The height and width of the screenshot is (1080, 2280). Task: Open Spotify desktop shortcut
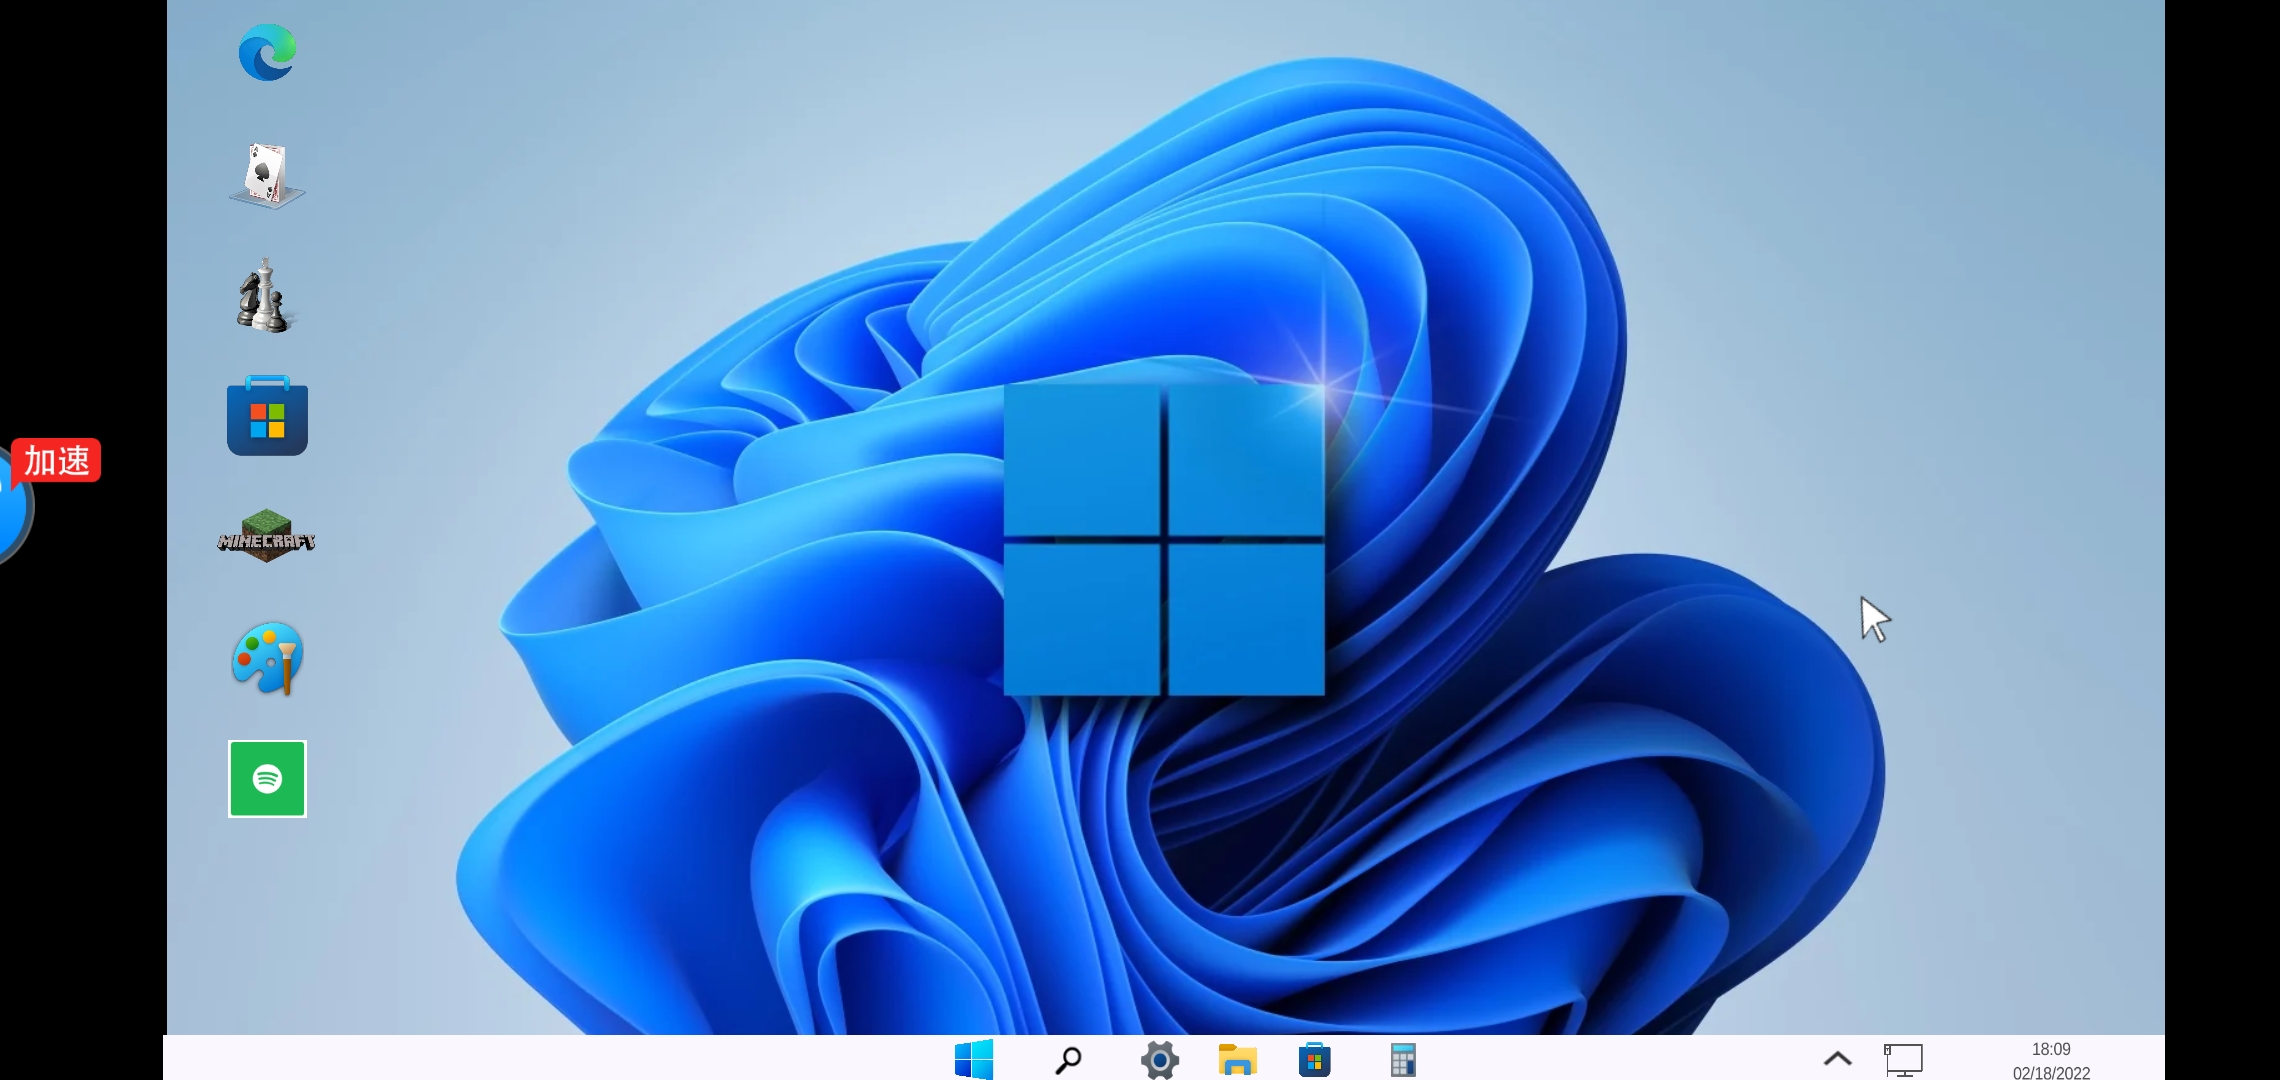point(267,779)
